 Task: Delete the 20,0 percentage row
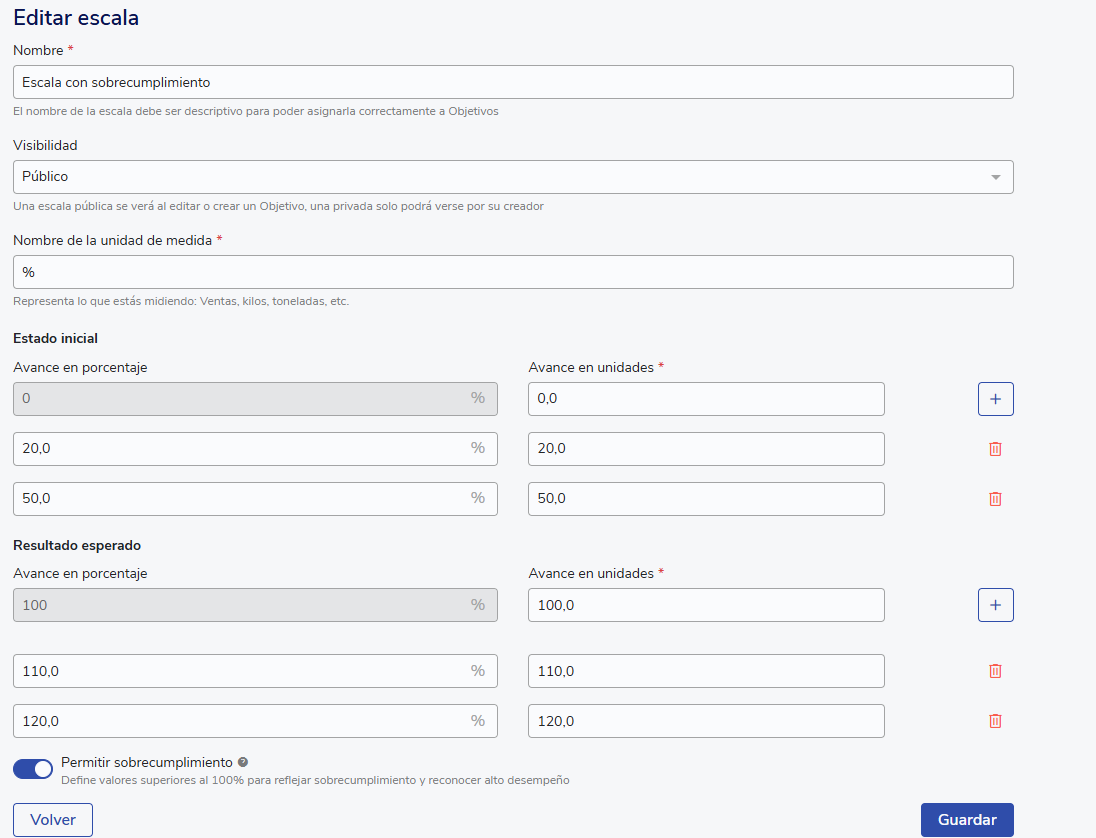point(995,449)
